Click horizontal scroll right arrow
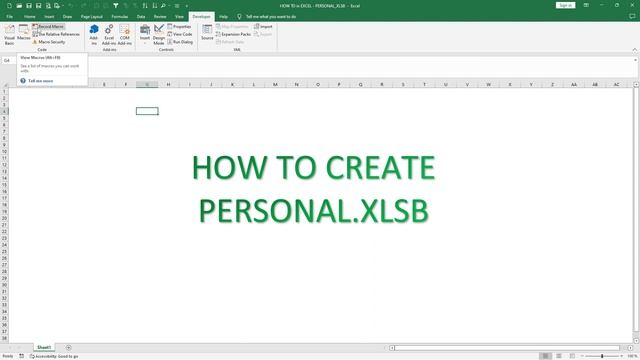The image size is (640, 360). click(x=630, y=348)
